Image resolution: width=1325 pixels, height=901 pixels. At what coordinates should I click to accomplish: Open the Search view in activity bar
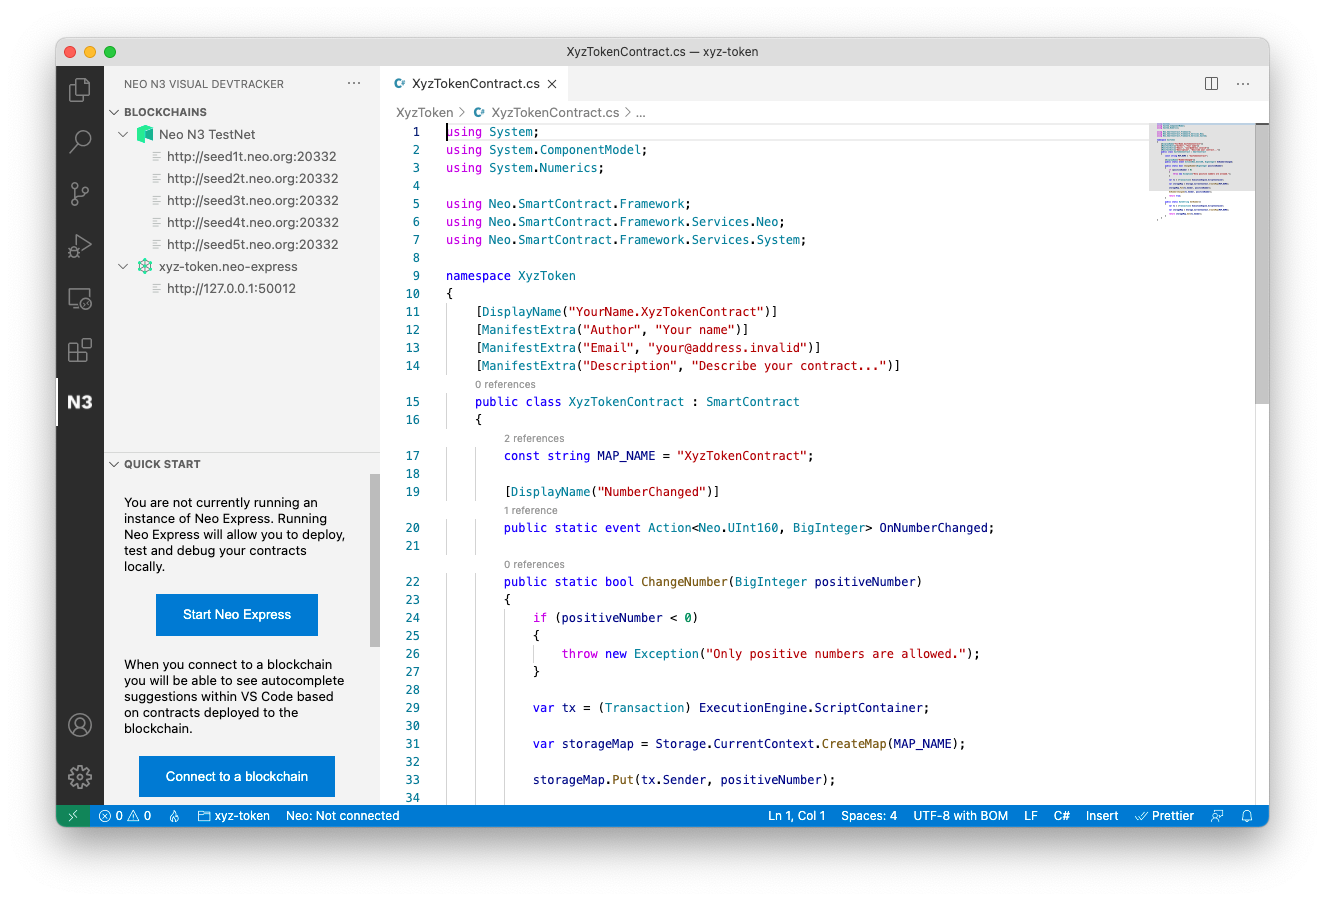[80, 142]
